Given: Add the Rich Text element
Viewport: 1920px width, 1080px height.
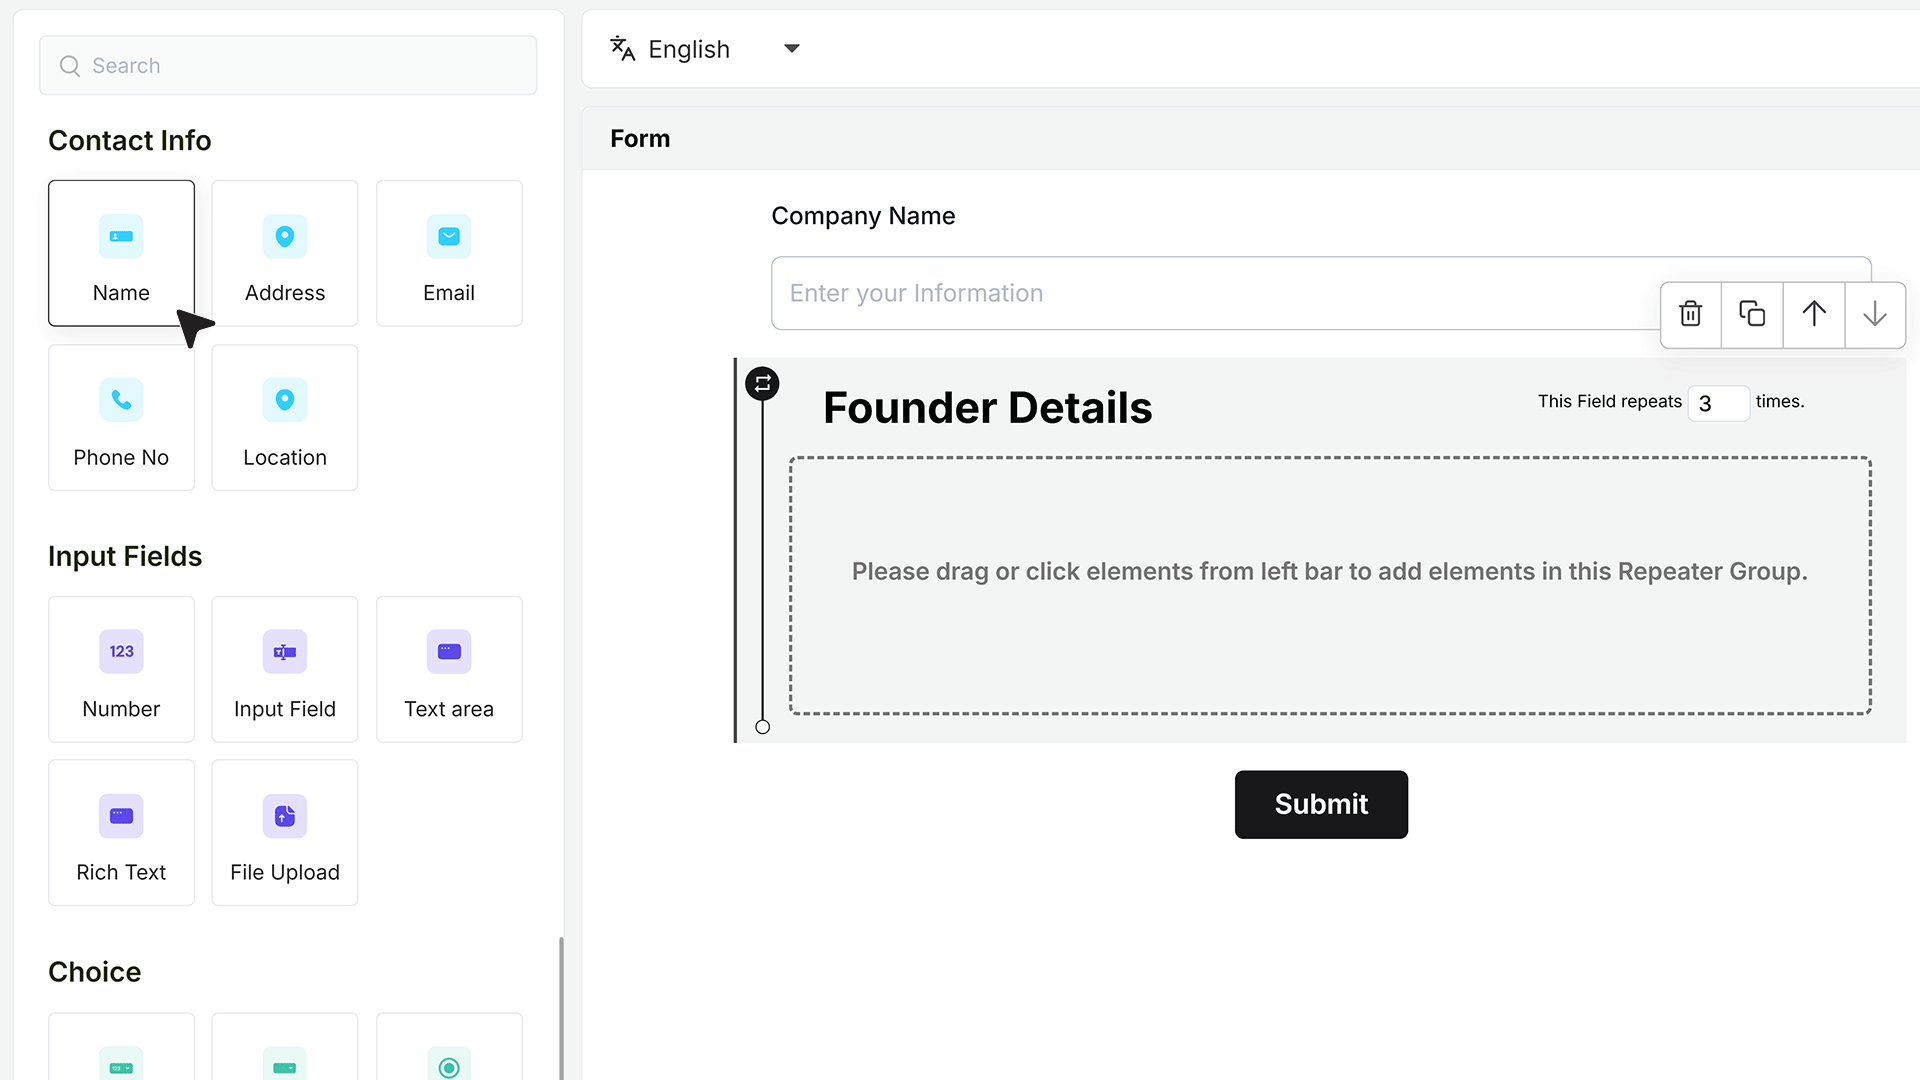Looking at the screenshot, I should [x=121, y=833].
